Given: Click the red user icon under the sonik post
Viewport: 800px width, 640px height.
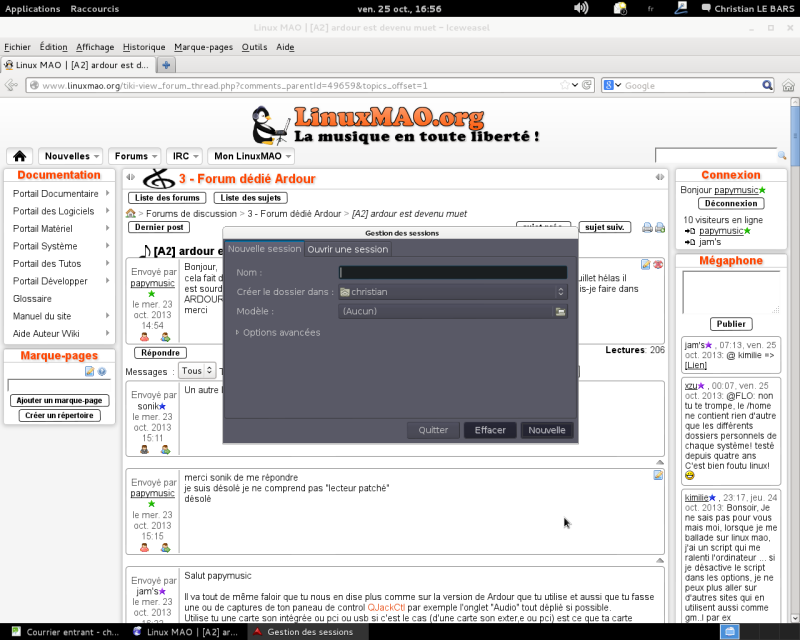Looking at the screenshot, I should [145, 450].
